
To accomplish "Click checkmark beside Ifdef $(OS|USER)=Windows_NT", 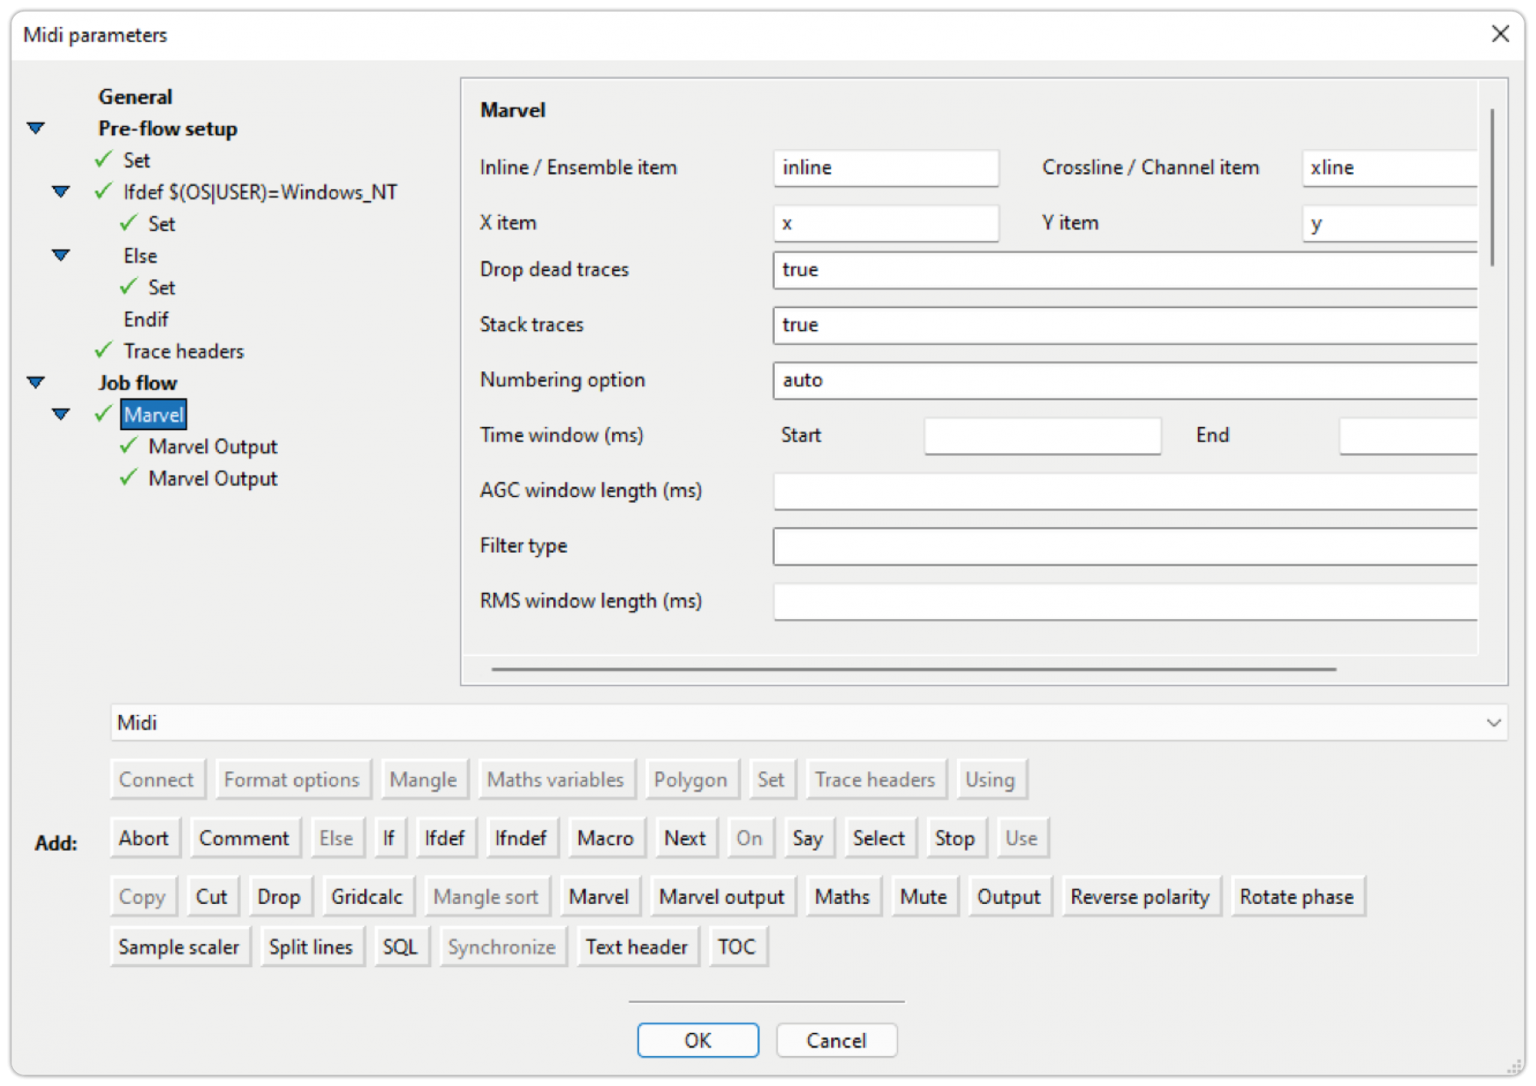I will point(104,191).
